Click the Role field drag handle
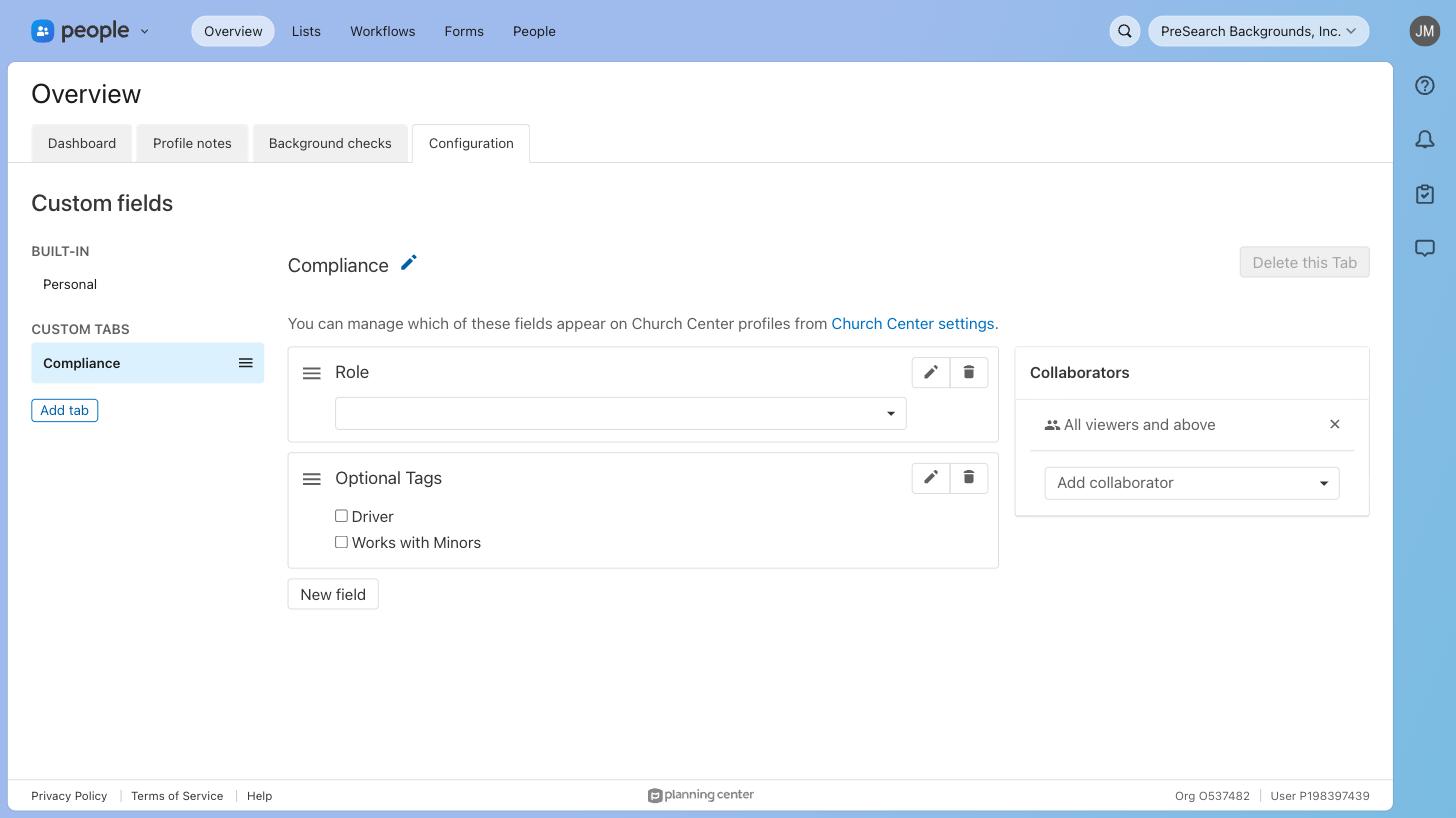 [312, 373]
